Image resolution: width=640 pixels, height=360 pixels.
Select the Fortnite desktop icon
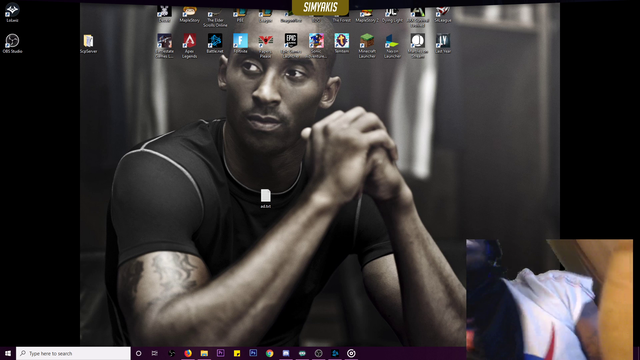240,44
